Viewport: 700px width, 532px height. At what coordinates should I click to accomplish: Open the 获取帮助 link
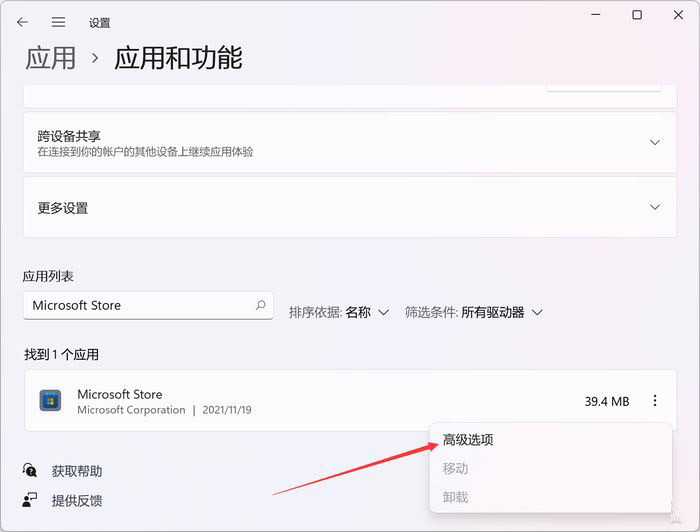coord(77,471)
